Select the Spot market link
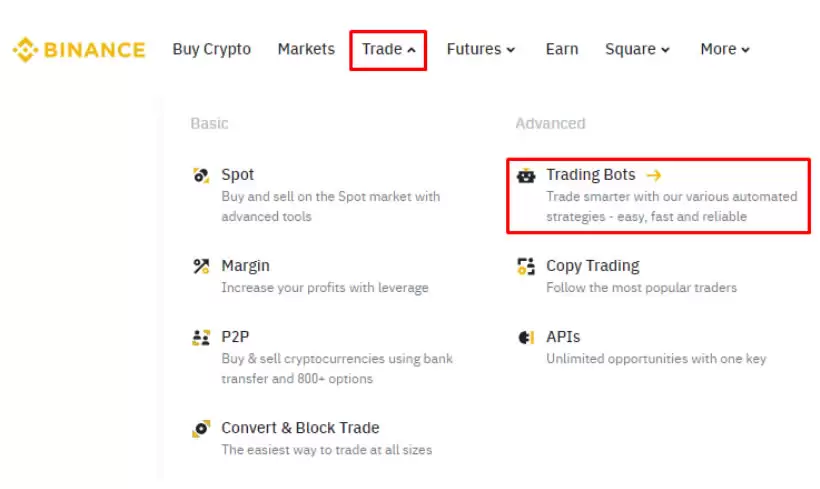 [x=238, y=175]
